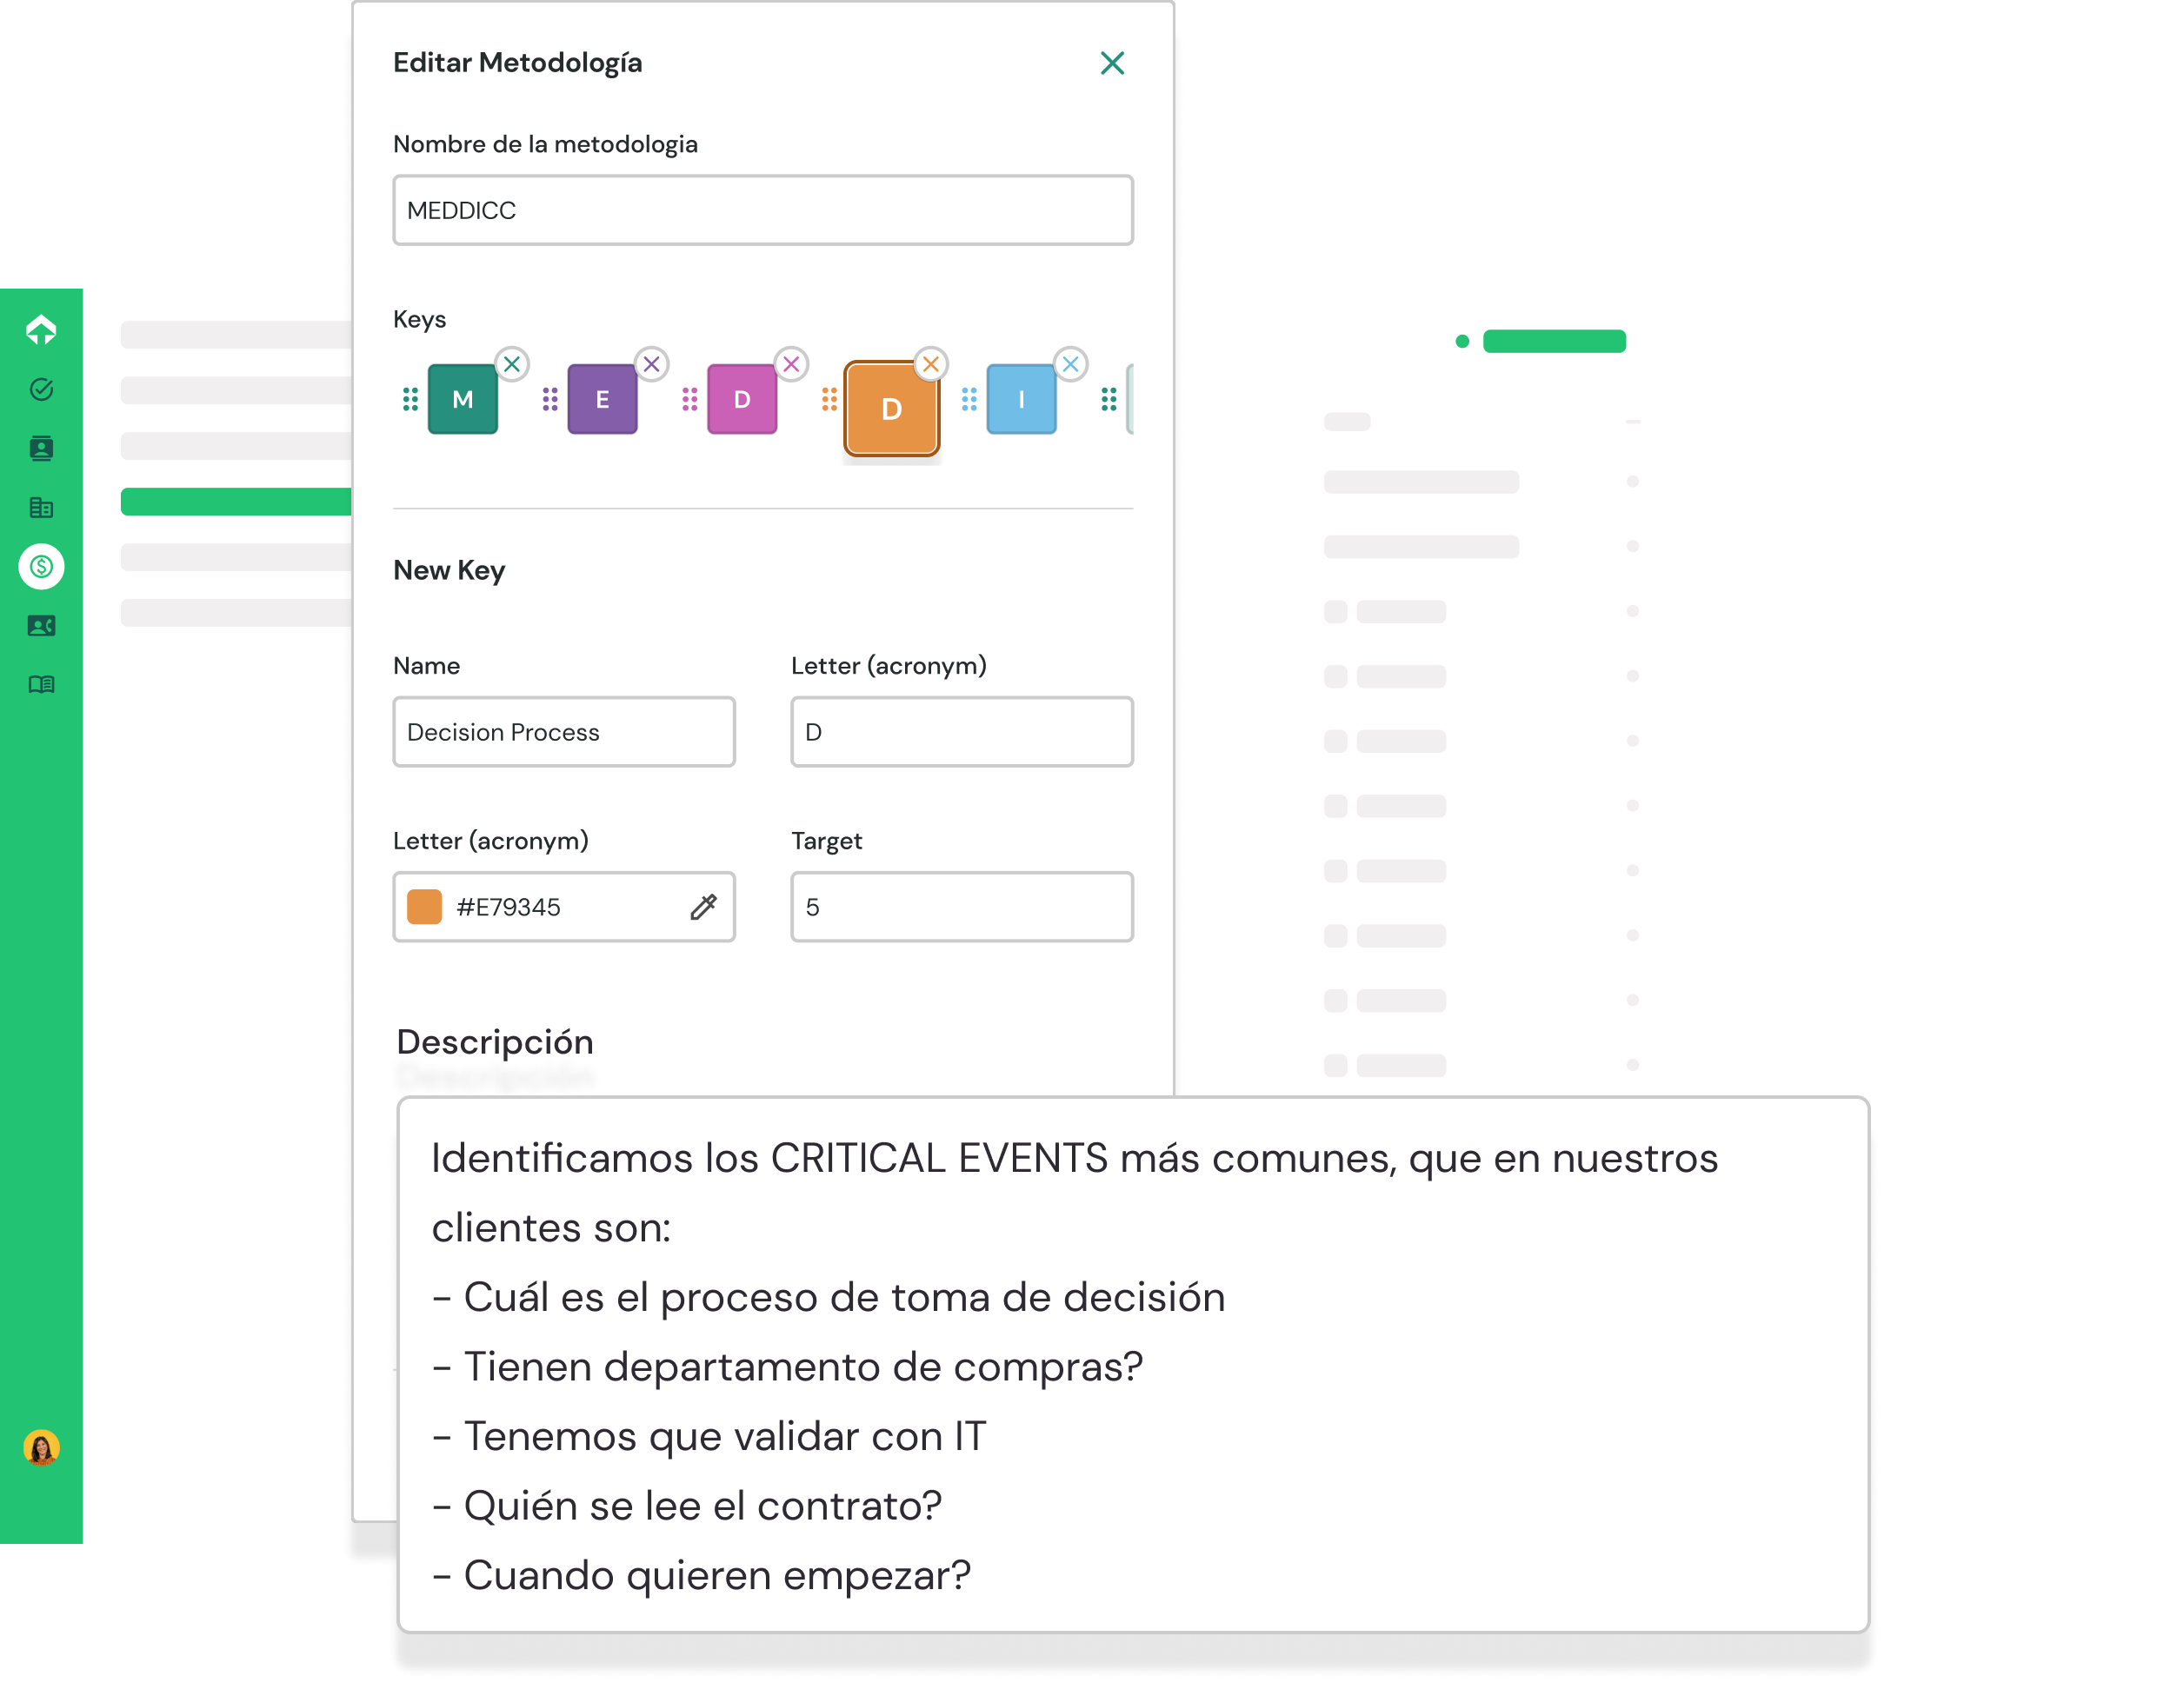Screen dimensions: 2184x1683
Task: Update the Target value field showing 5
Action: tap(962, 907)
